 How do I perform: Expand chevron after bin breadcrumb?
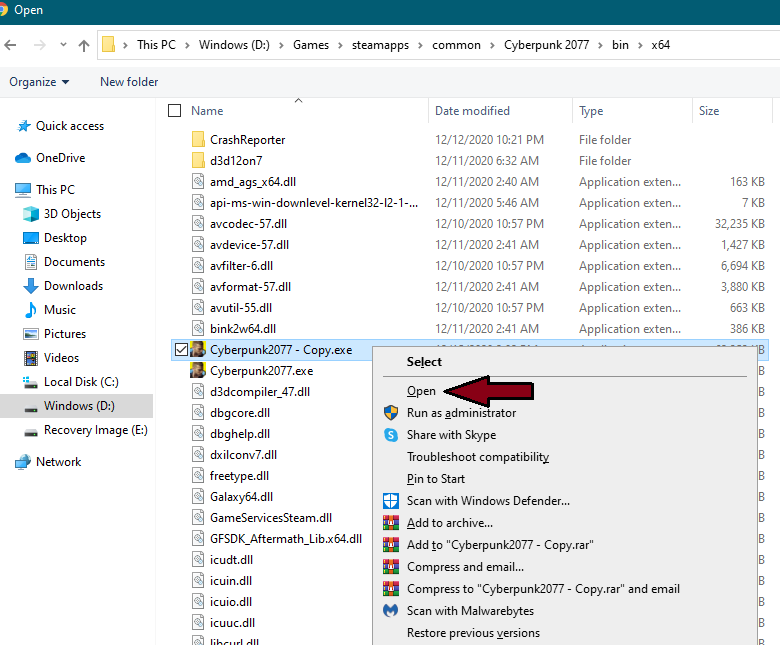coord(640,45)
